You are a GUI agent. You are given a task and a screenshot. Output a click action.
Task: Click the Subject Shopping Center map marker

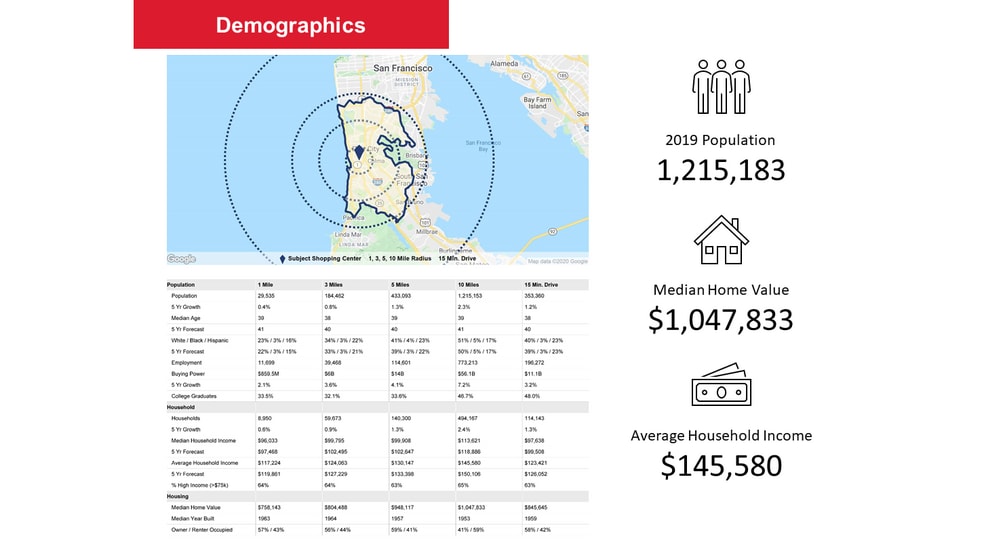click(358, 155)
